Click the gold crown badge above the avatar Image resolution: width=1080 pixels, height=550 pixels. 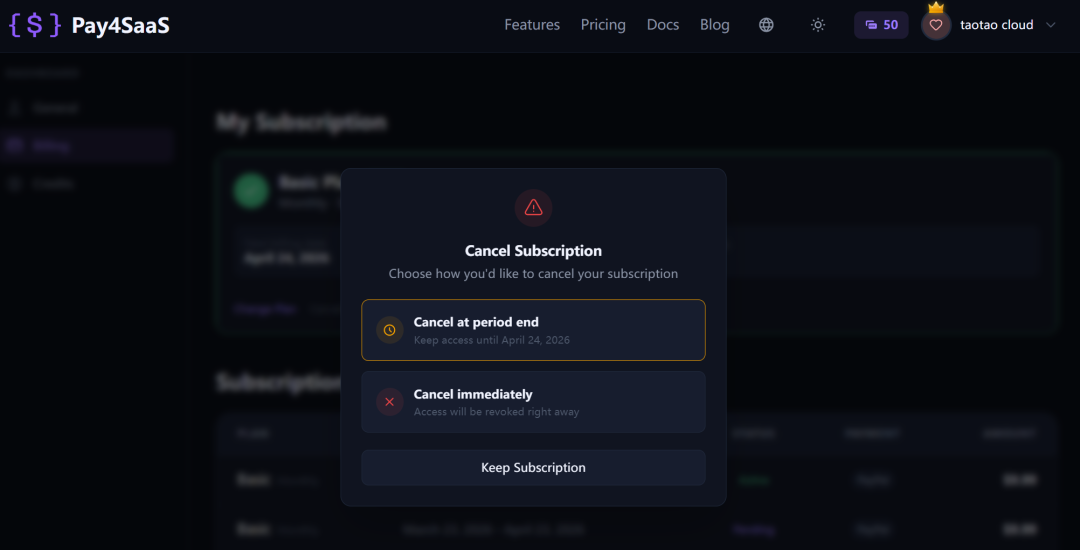click(936, 8)
